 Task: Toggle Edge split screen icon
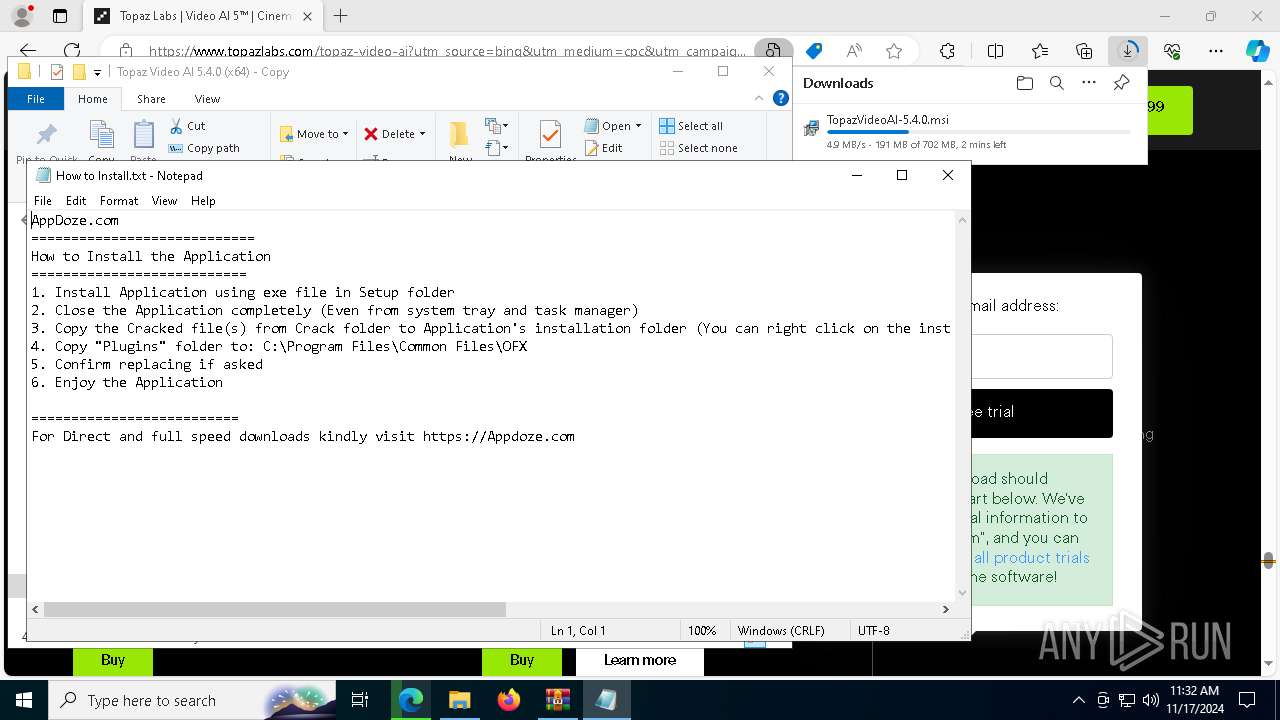[x=995, y=51]
